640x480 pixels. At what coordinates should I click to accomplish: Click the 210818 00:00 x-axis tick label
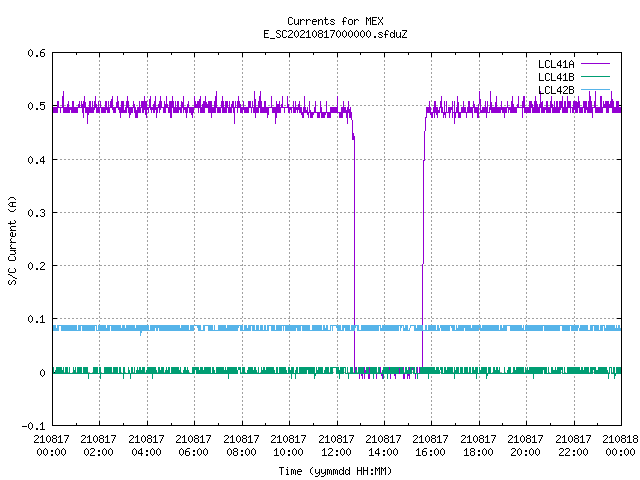pos(620,445)
